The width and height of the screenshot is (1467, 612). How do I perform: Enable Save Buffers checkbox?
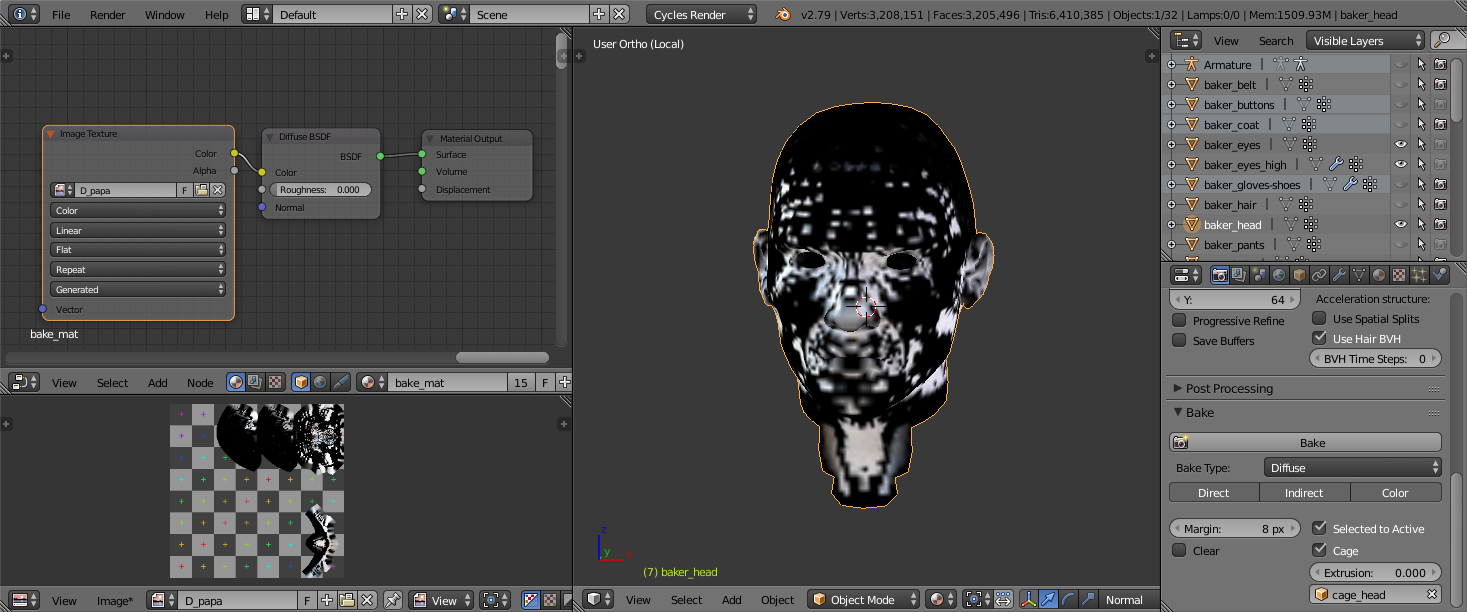tap(1179, 341)
